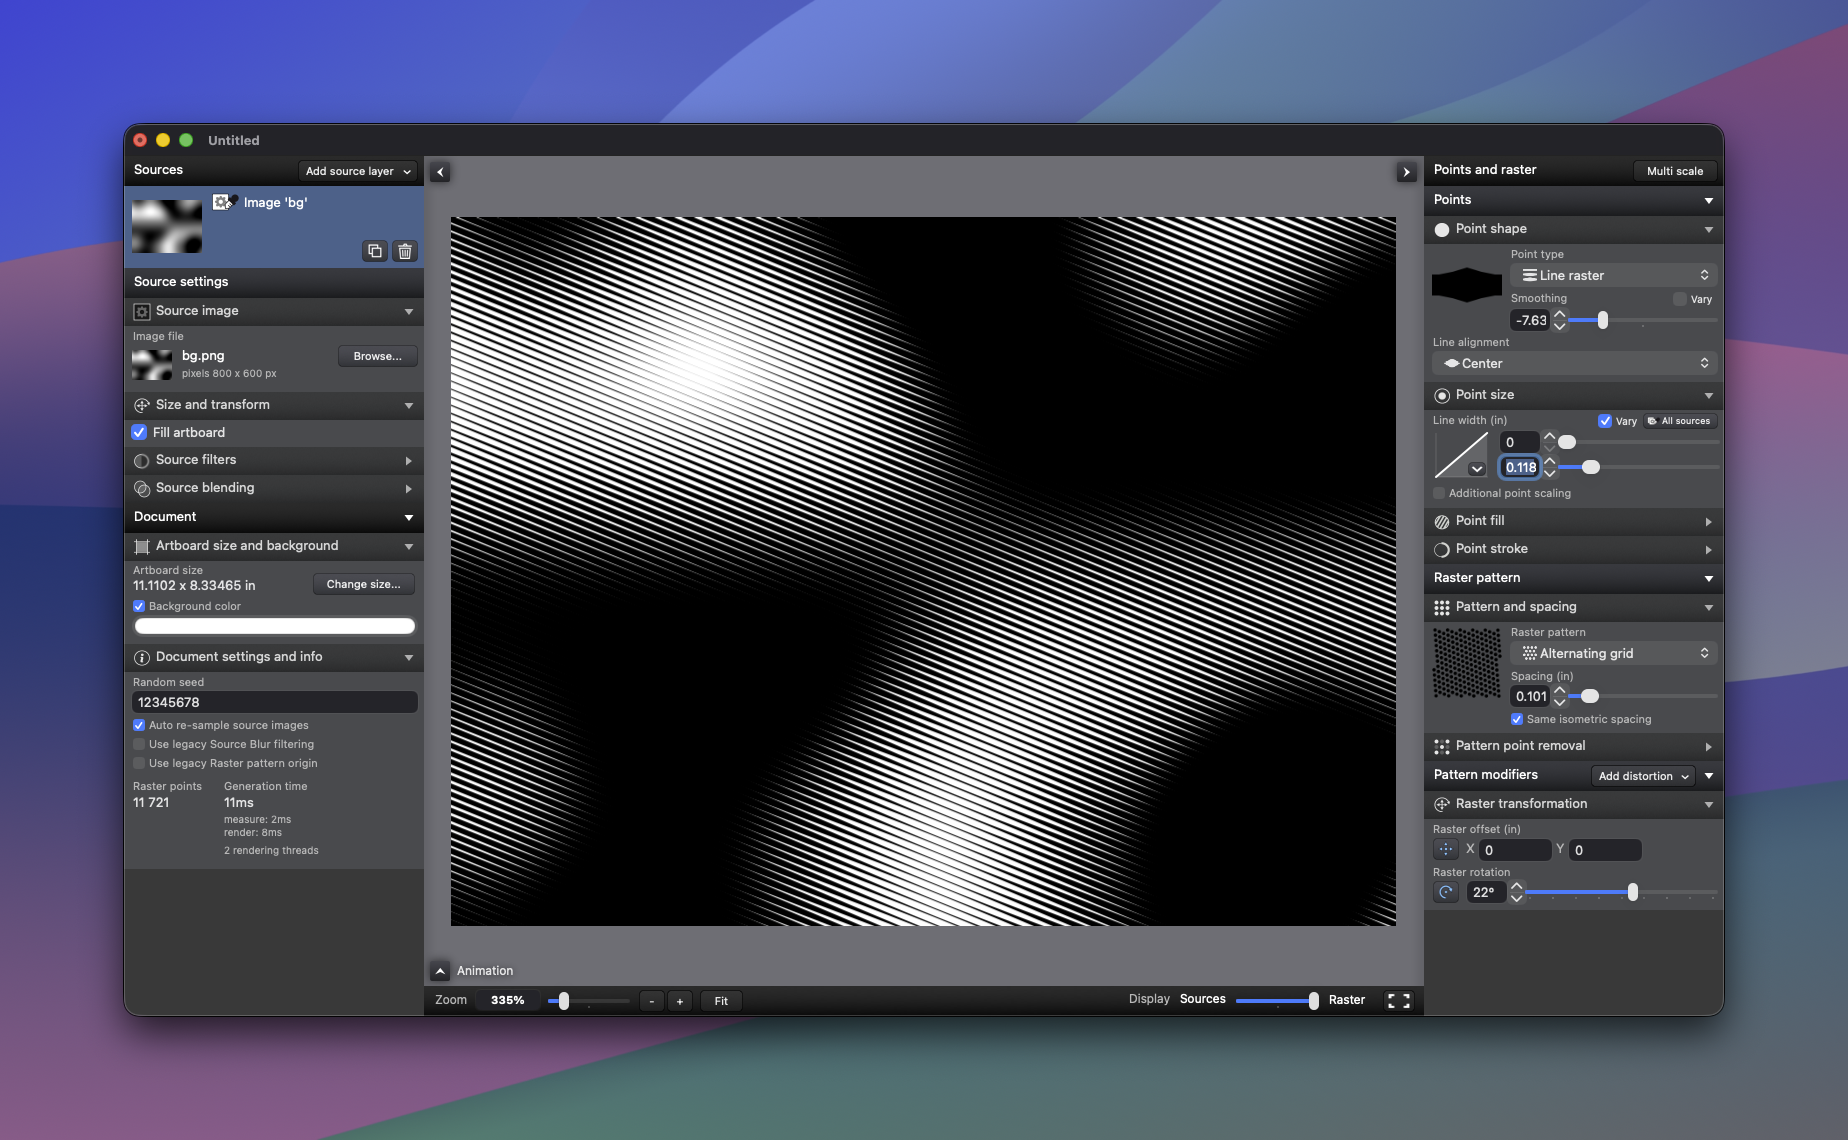Click the raster offset position icon
The height and width of the screenshot is (1140, 1848).
[x=1446, y=850]
